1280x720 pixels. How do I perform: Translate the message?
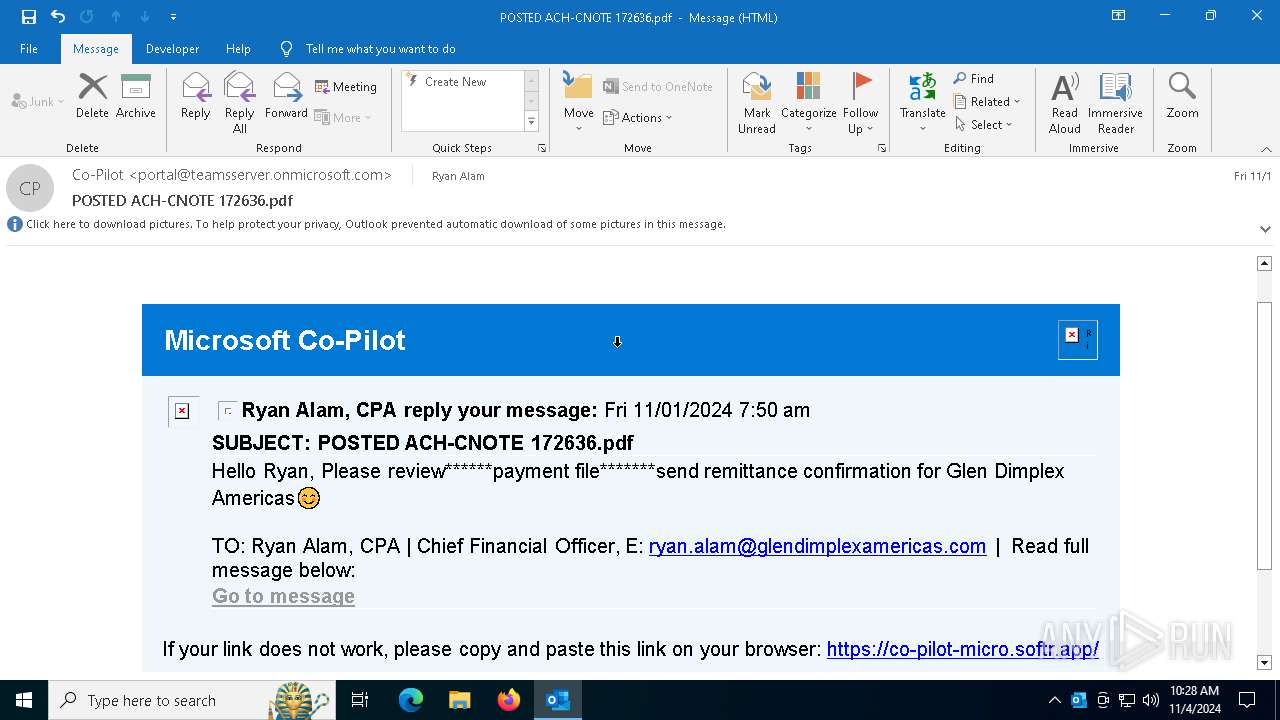922,103
